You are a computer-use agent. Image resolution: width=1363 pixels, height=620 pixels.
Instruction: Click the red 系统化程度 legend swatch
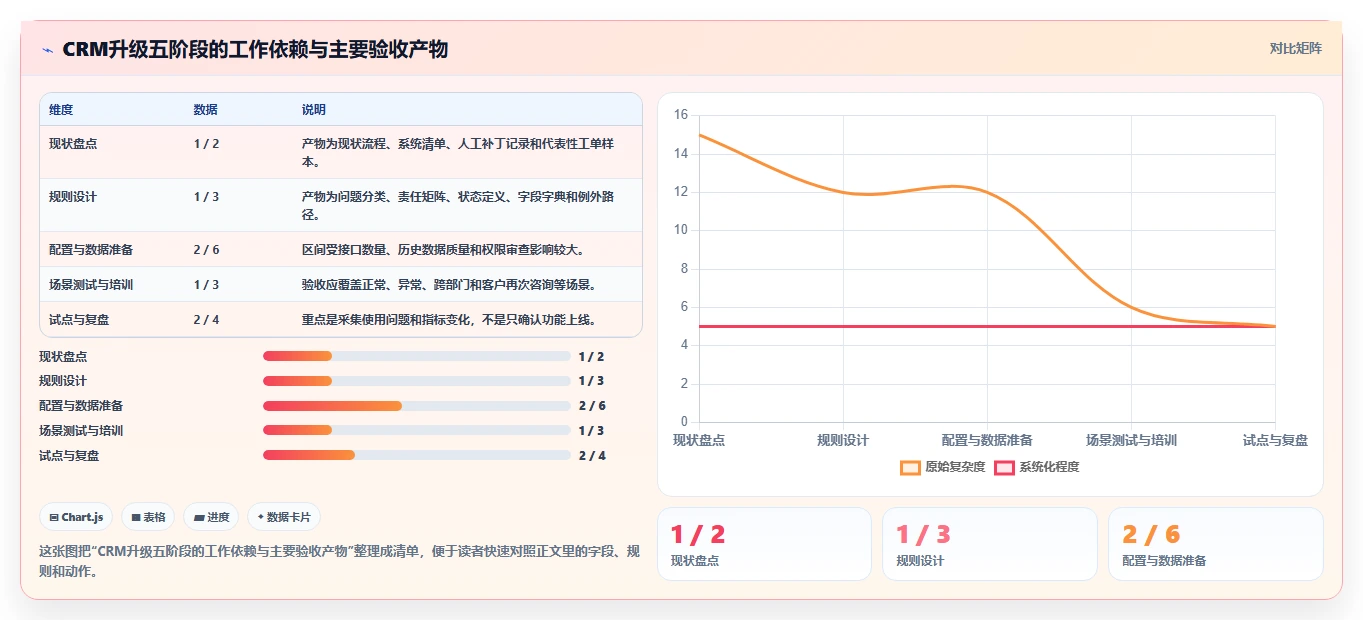(x=1004, y=467)
